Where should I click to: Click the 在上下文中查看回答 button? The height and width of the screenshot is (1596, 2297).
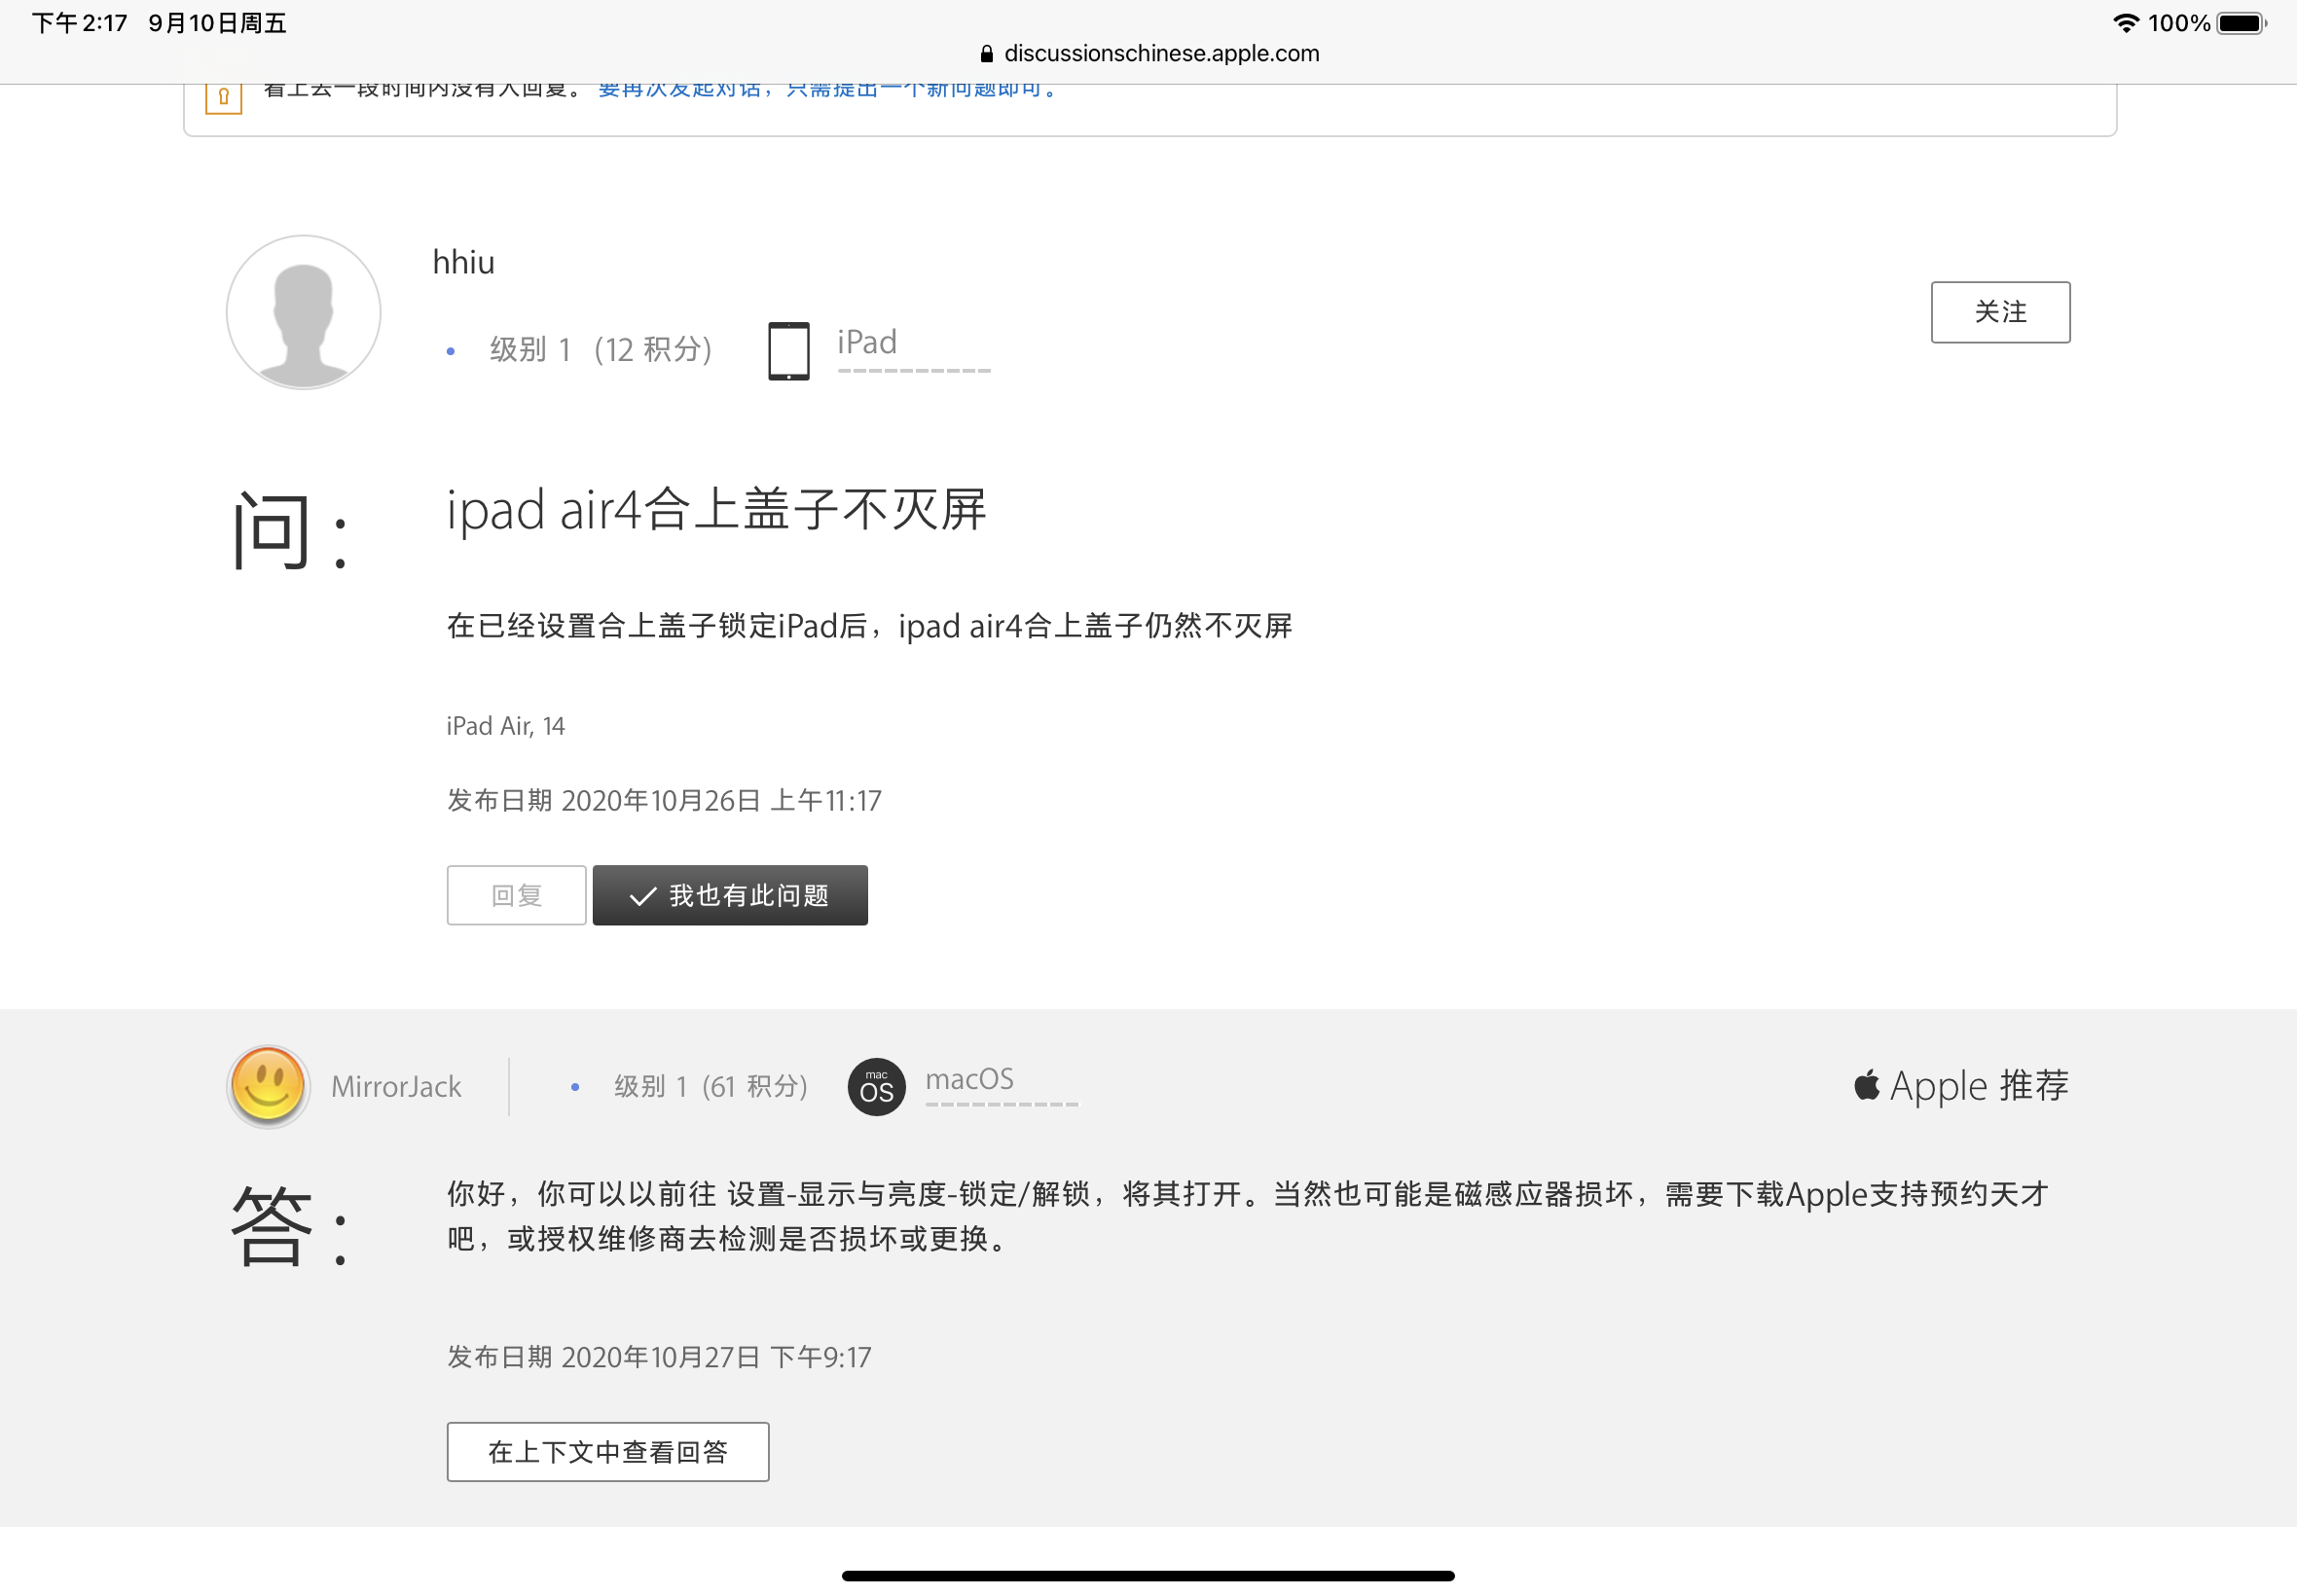(607, 1451)
